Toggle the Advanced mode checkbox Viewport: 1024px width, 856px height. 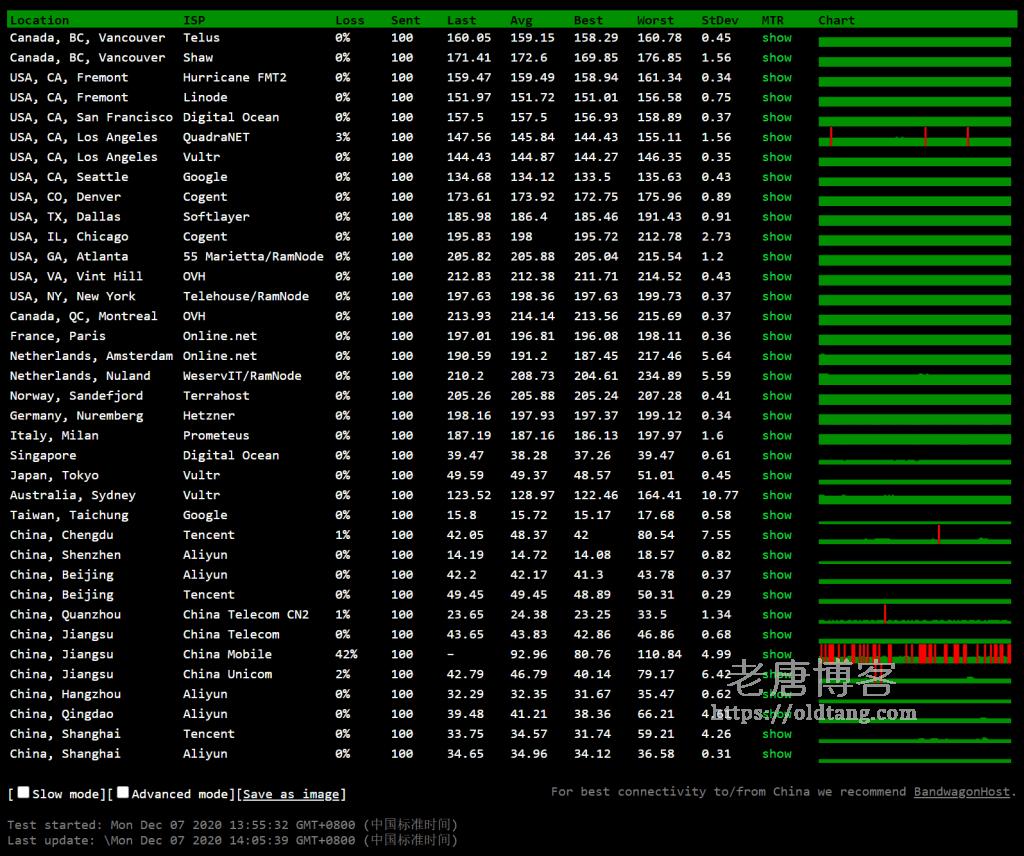[x=123, y=792]
